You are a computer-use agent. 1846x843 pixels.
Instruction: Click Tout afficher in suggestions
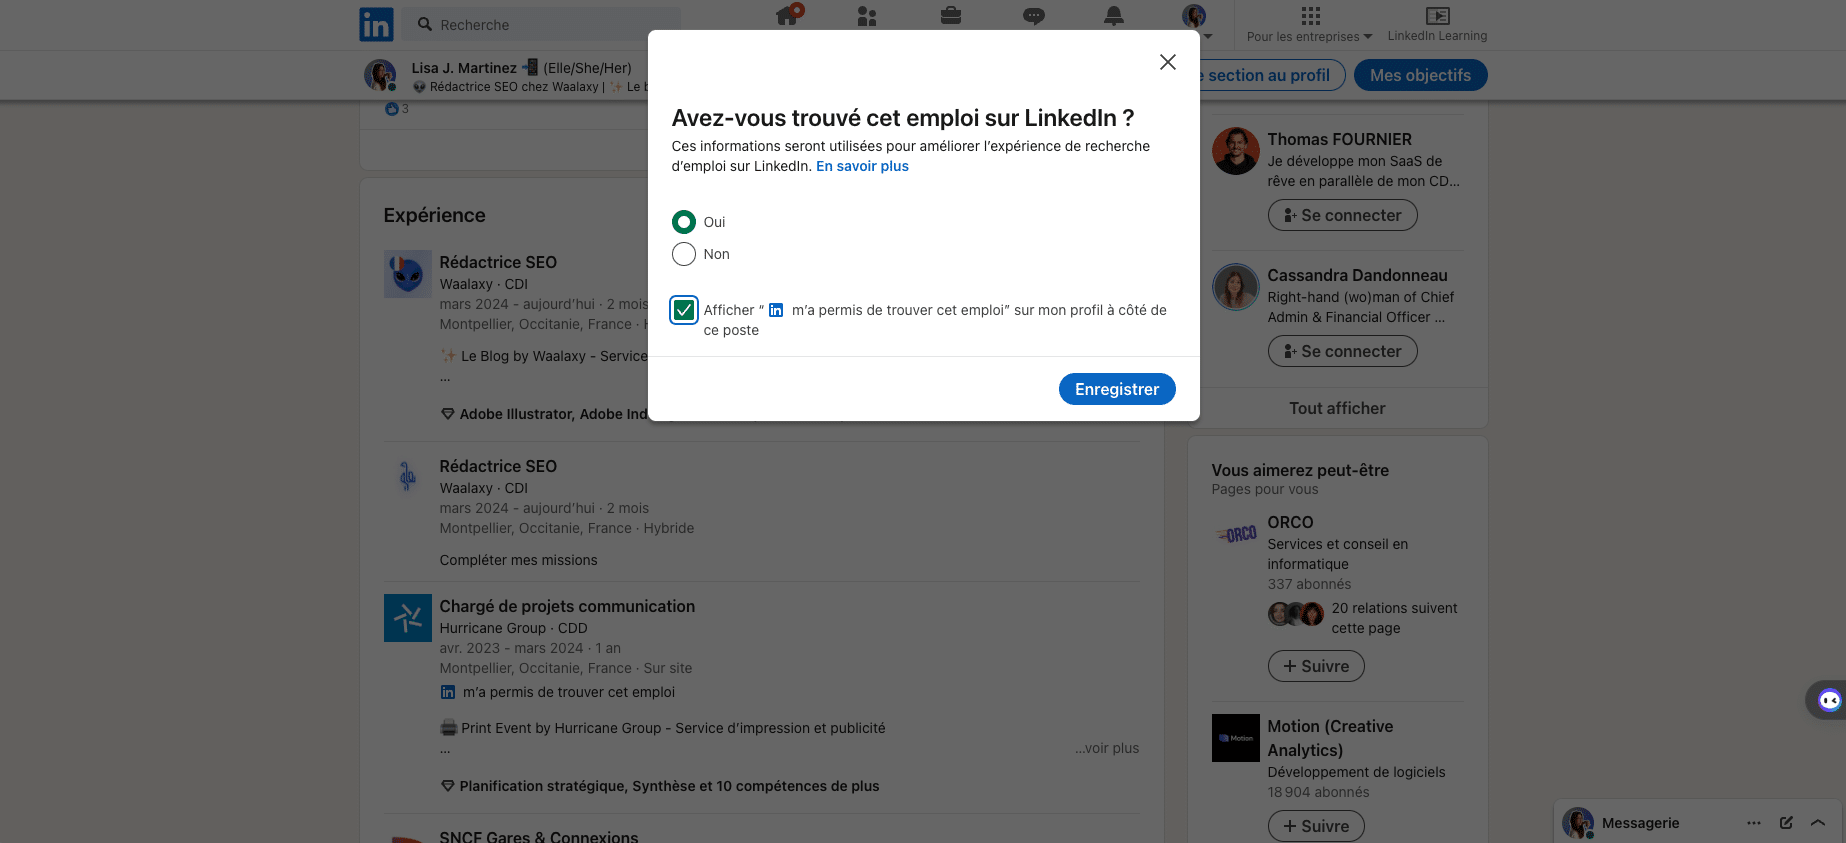[x=1337, y=408]
